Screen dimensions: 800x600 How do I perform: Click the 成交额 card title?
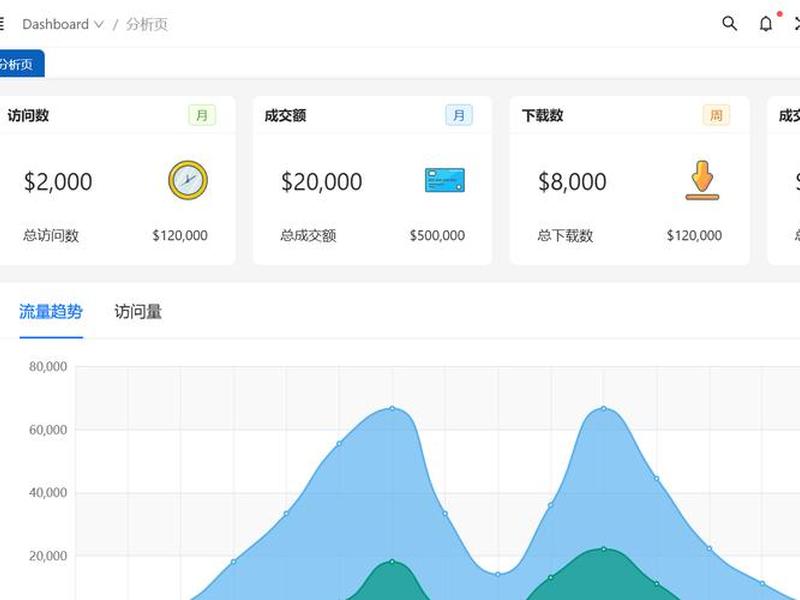[x=285, y=115]
